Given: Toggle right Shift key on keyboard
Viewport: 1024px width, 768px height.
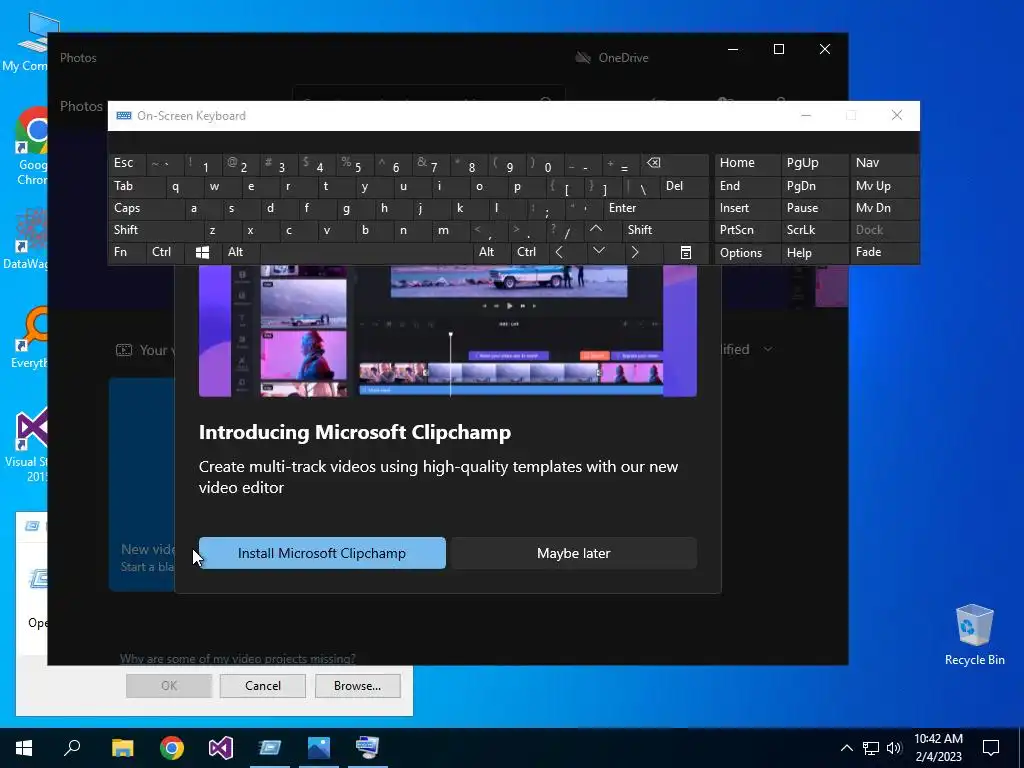Looking at the screenshot, I should click(665, 230).
